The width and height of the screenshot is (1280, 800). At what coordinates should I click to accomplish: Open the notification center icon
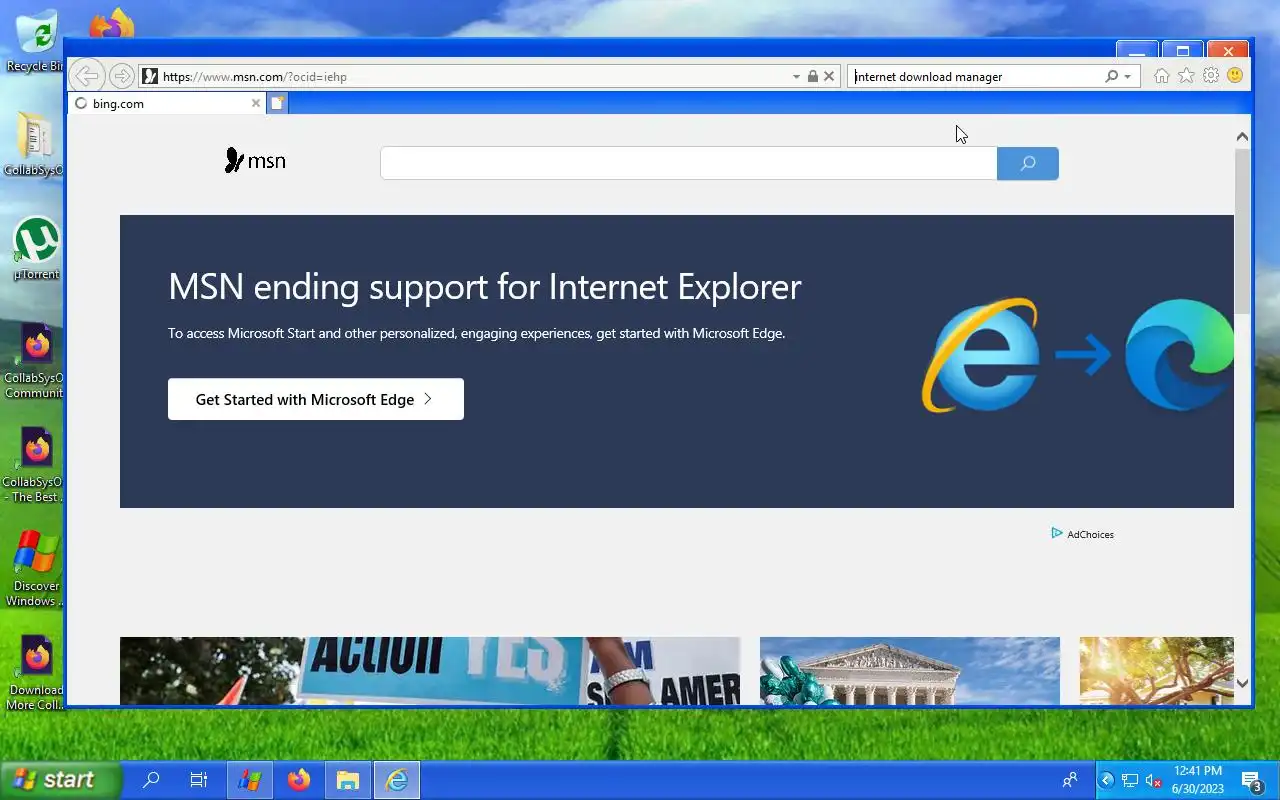(x=1251, y=780)
